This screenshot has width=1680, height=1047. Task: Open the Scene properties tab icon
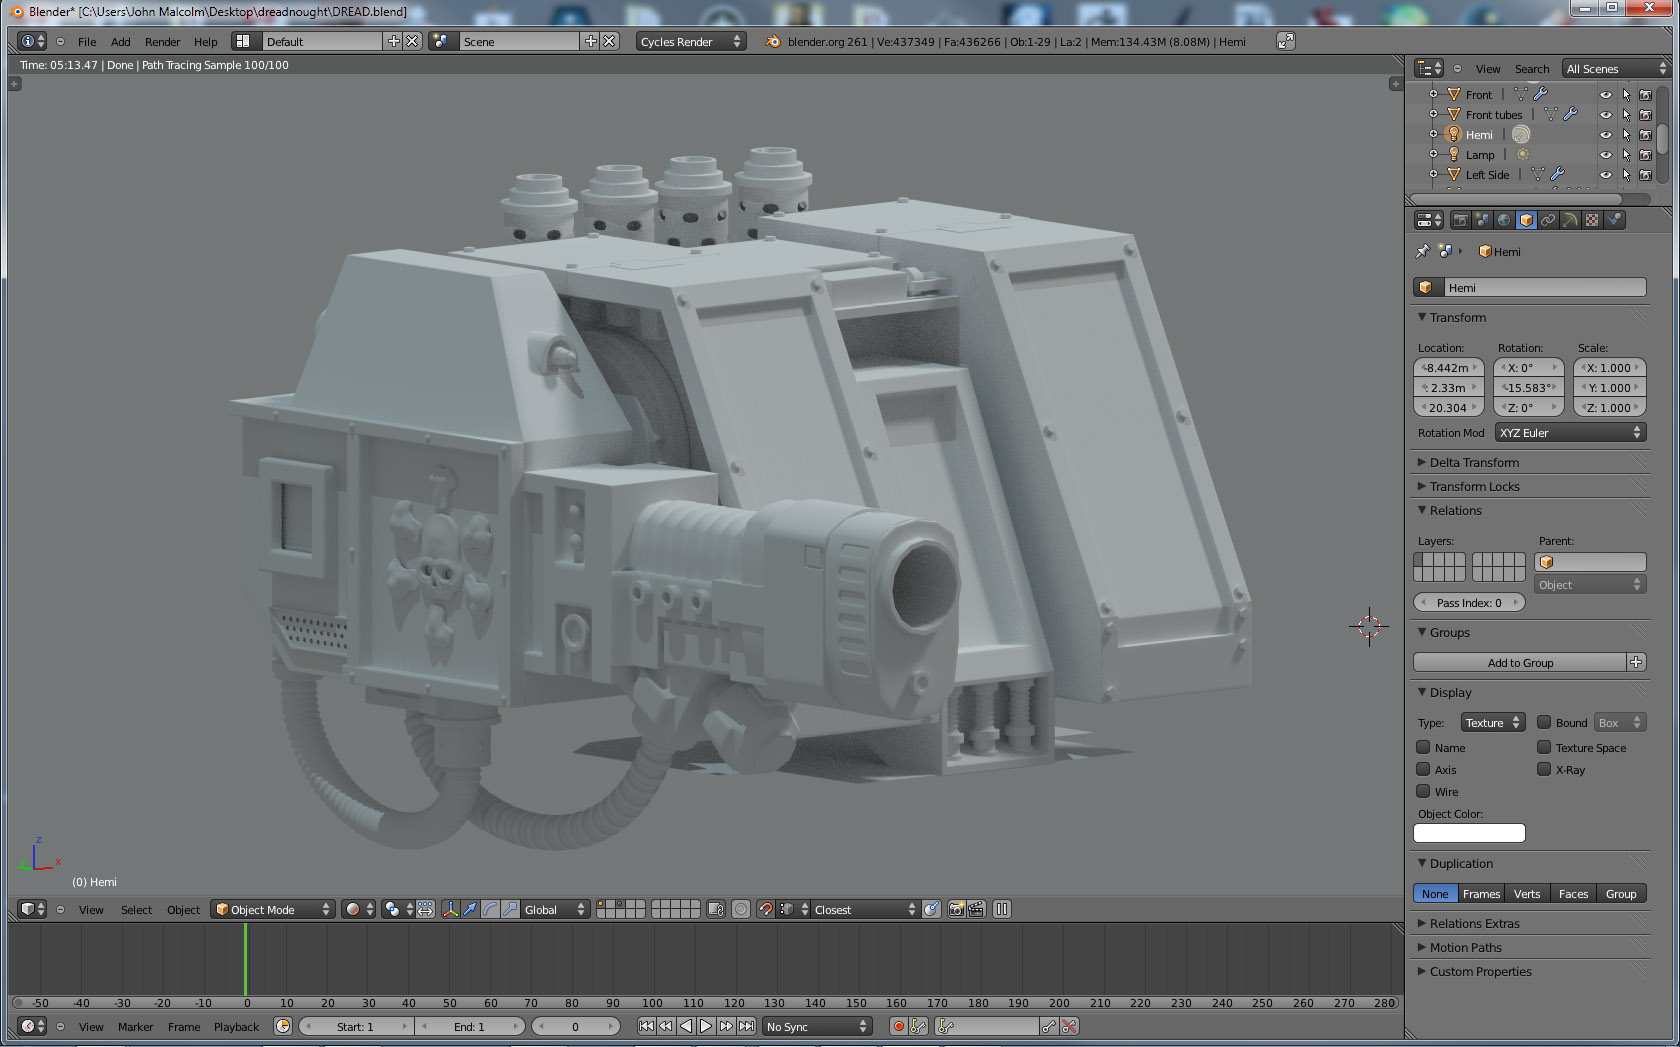tap(1482, 220)
